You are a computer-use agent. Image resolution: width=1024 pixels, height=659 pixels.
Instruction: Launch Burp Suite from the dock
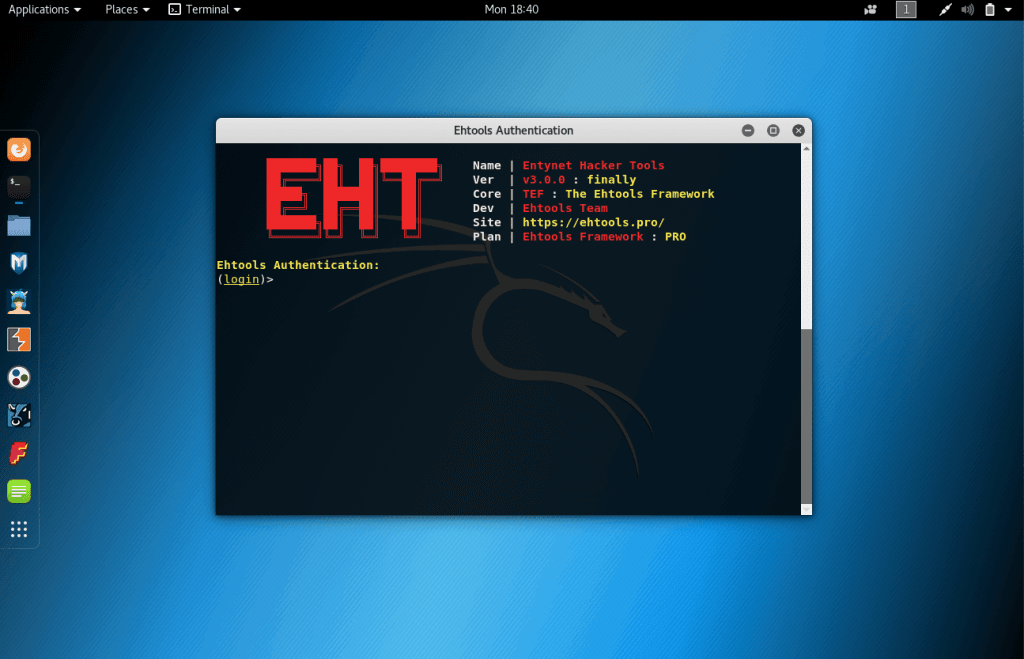(19, 340)
